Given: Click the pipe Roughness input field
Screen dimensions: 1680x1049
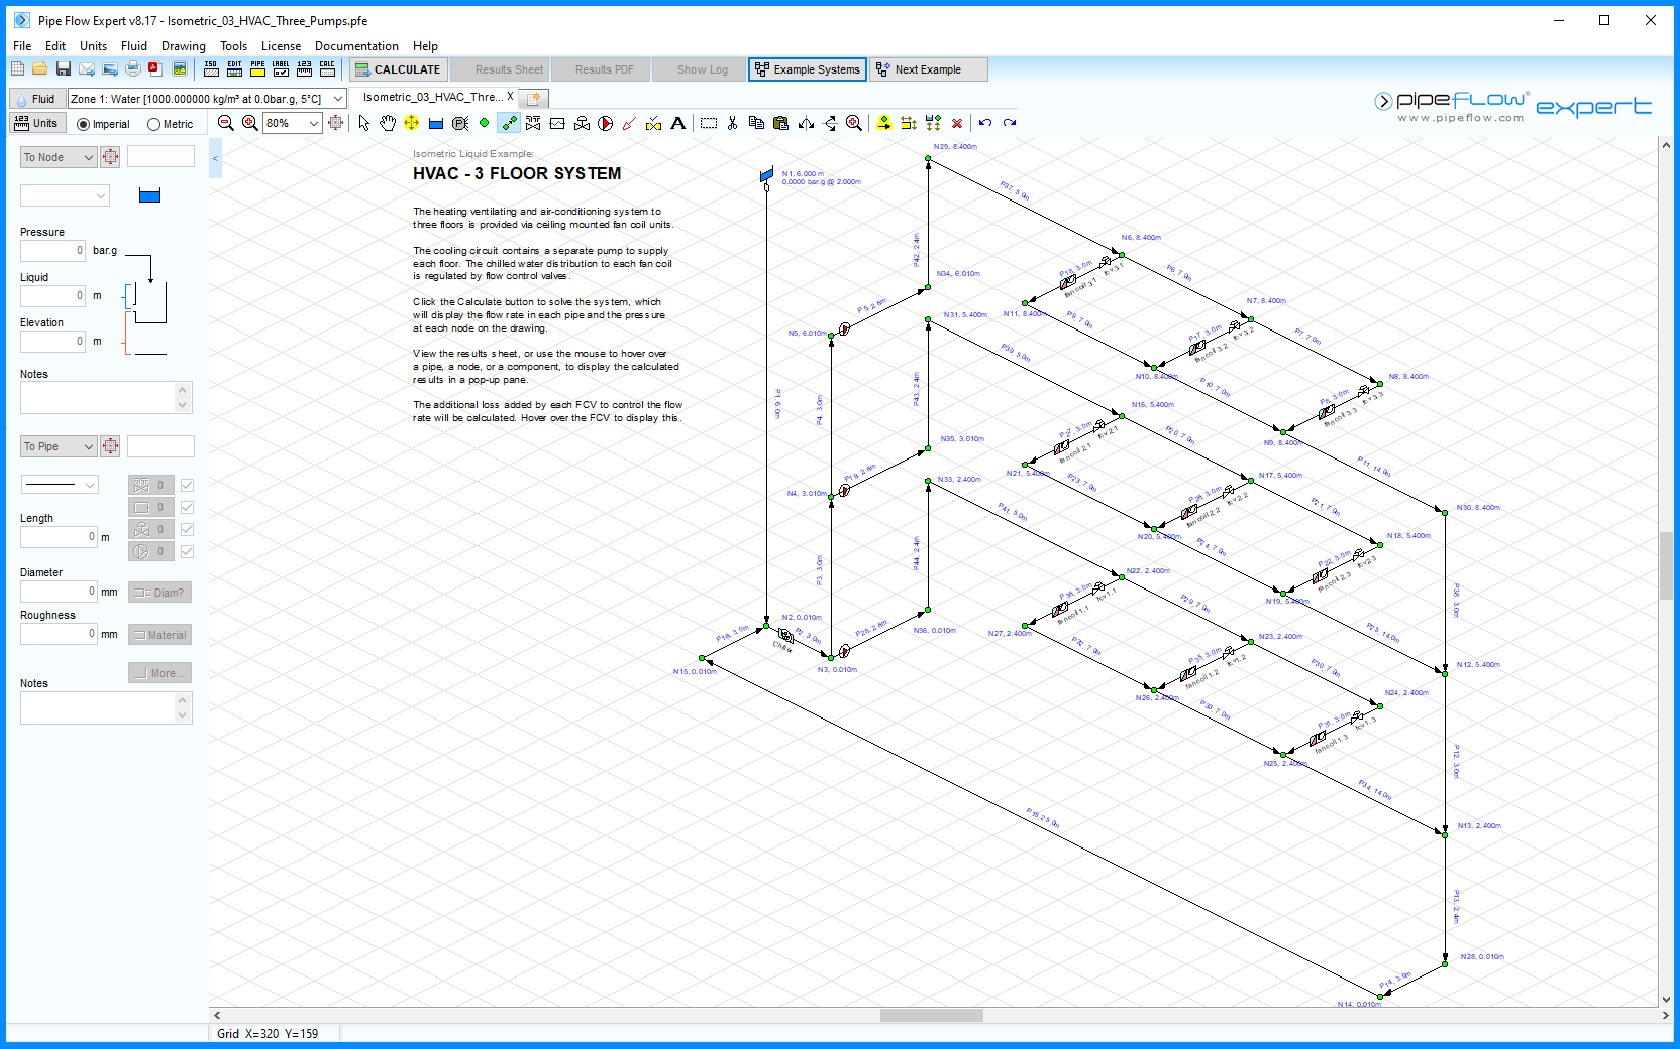Looking at the screenshot, I should point(58,634).
